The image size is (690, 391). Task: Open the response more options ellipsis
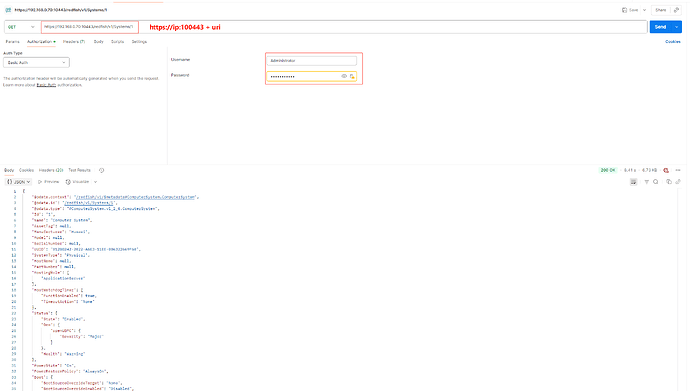coord(678,170)
